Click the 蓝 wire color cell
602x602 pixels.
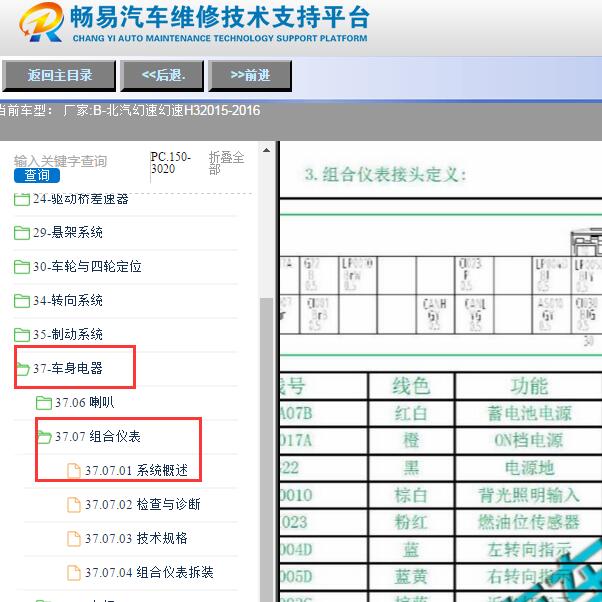[x=411, y=549]
